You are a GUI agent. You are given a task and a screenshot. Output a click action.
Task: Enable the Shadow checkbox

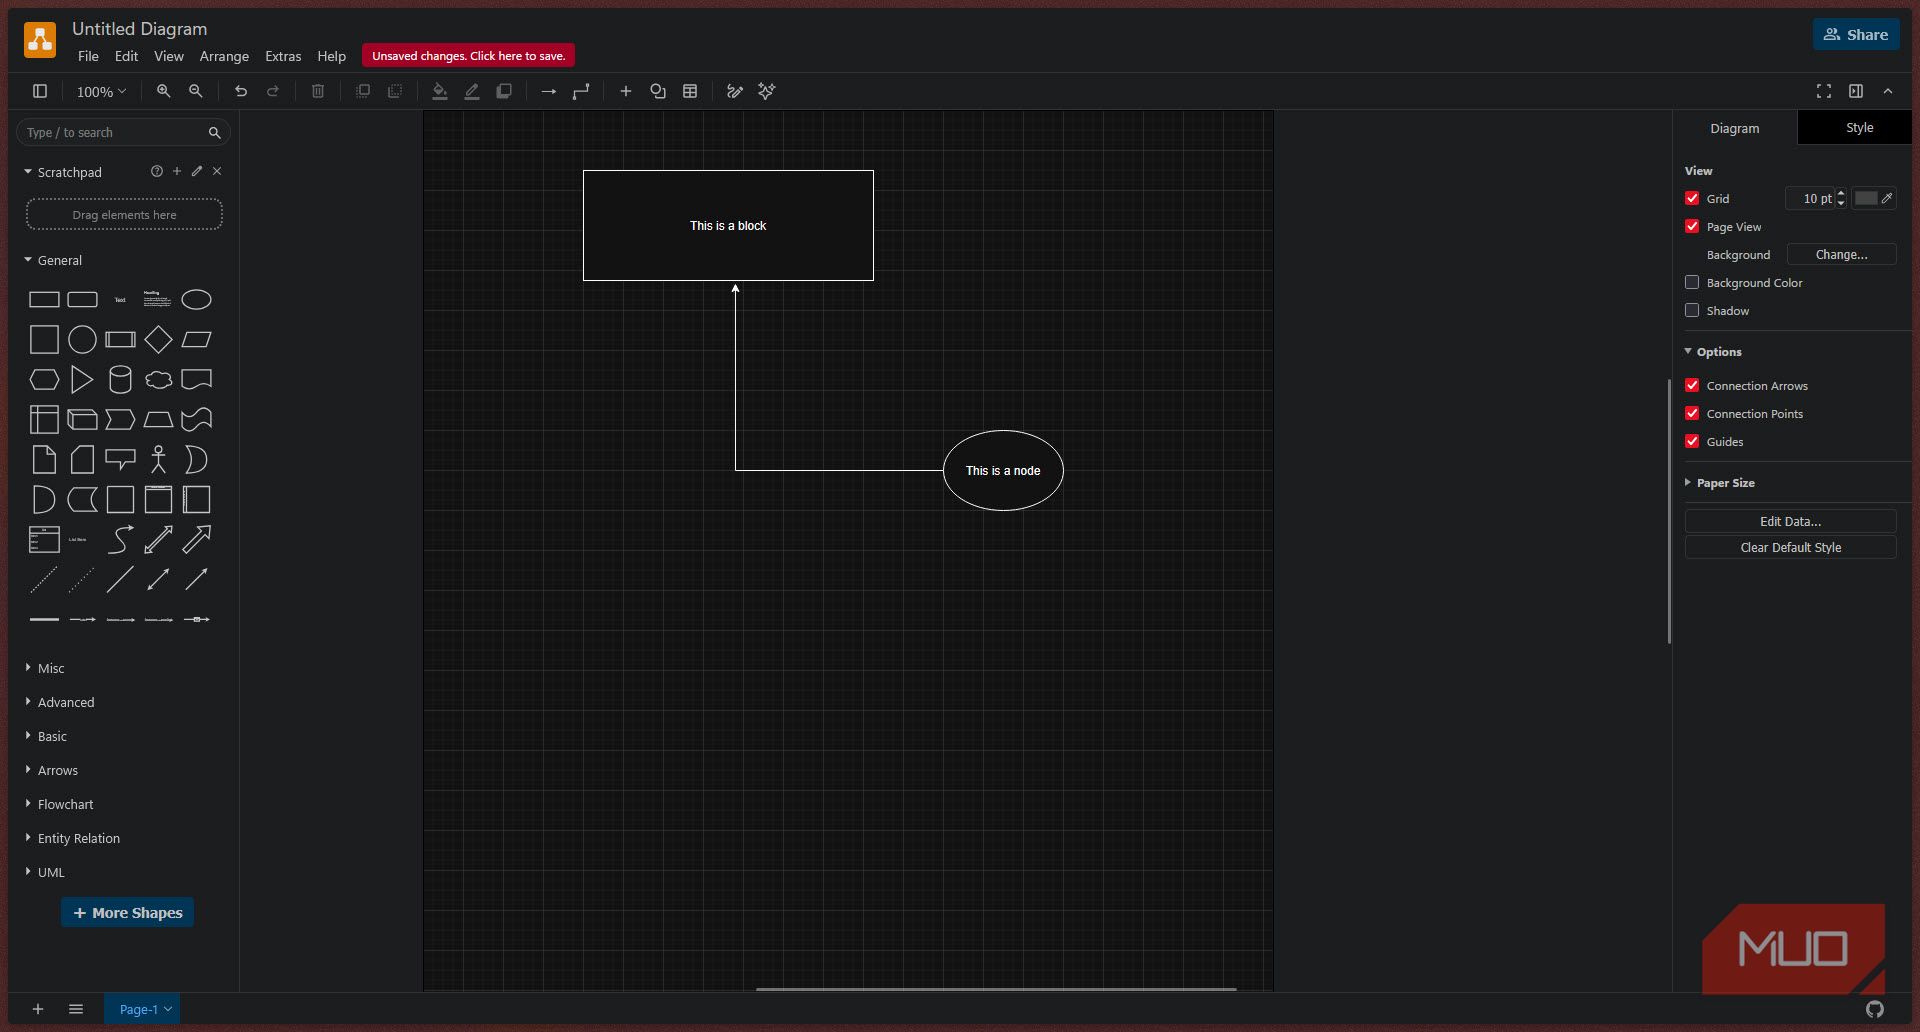tap(1692, 310)
